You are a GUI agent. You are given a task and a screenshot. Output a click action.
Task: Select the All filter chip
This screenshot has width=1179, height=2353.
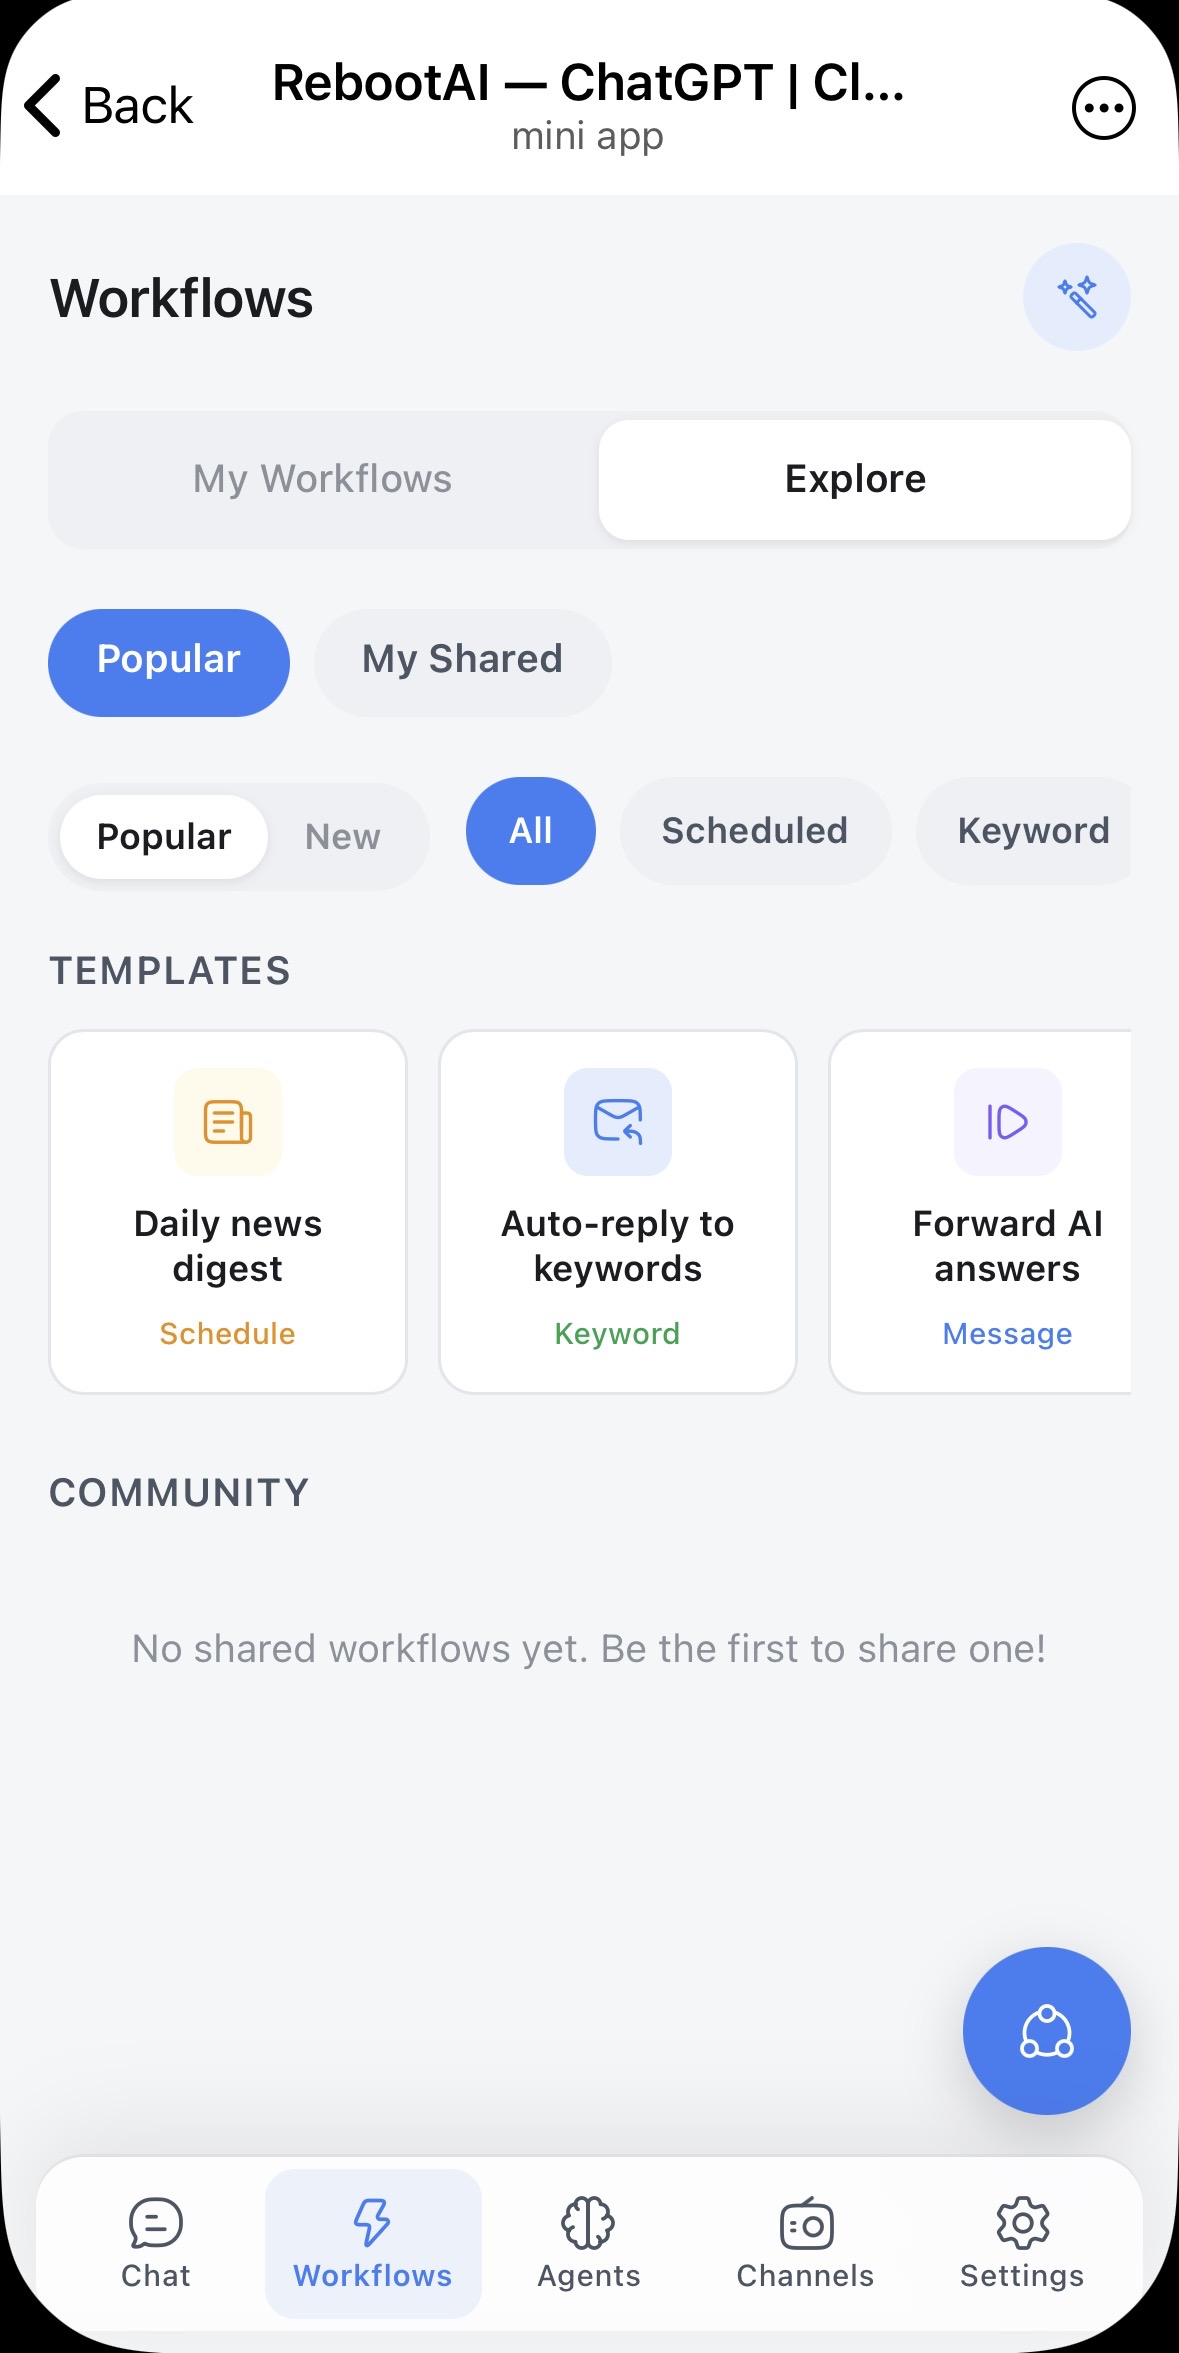pyautogui.click(x=531, y=831)
